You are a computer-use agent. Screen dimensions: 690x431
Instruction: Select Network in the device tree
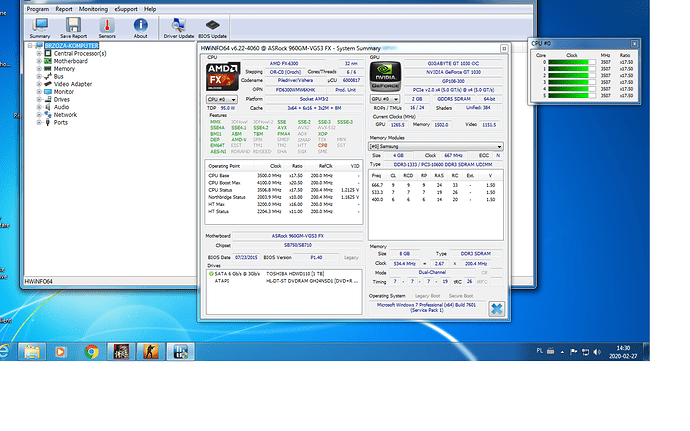coord(65,115)
